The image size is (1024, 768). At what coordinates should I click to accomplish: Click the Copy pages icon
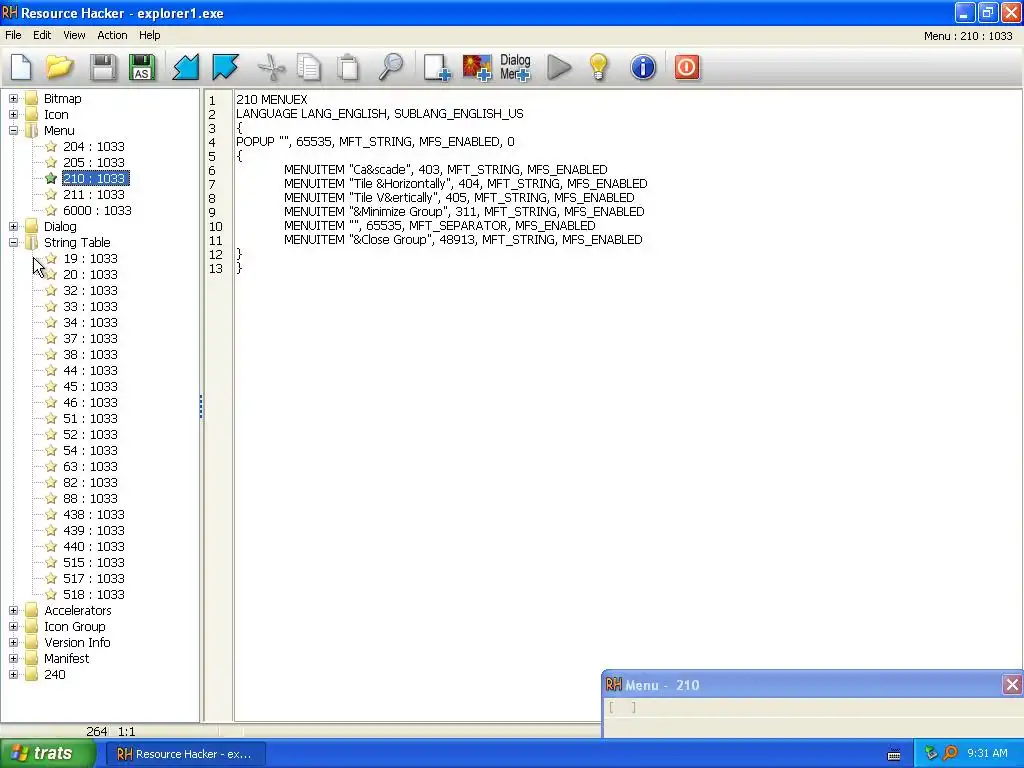309,67
